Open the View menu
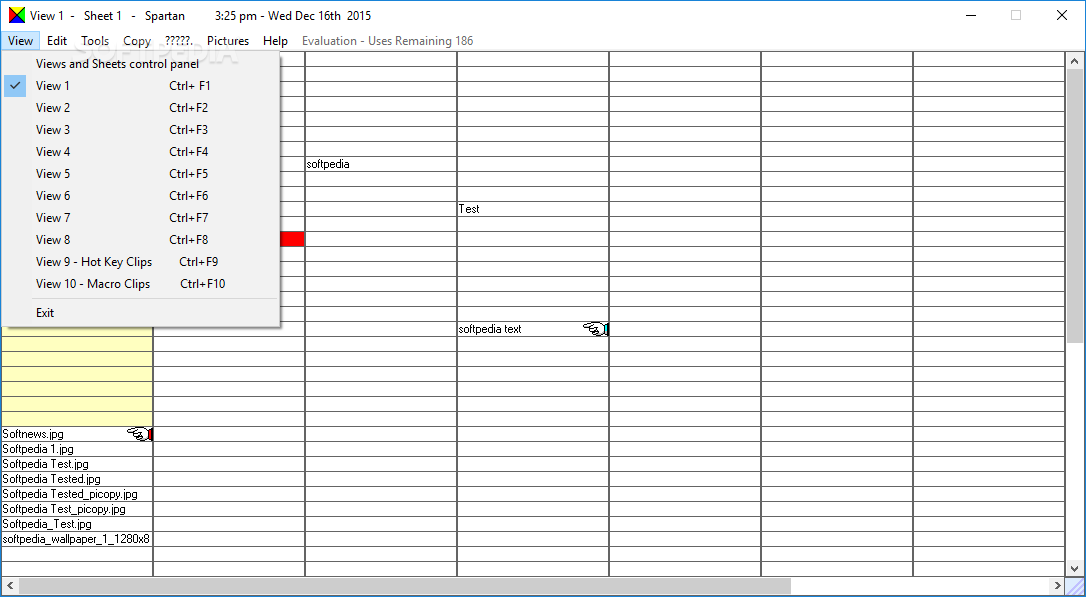1086x597 pixels. click(x=20, y=41)
